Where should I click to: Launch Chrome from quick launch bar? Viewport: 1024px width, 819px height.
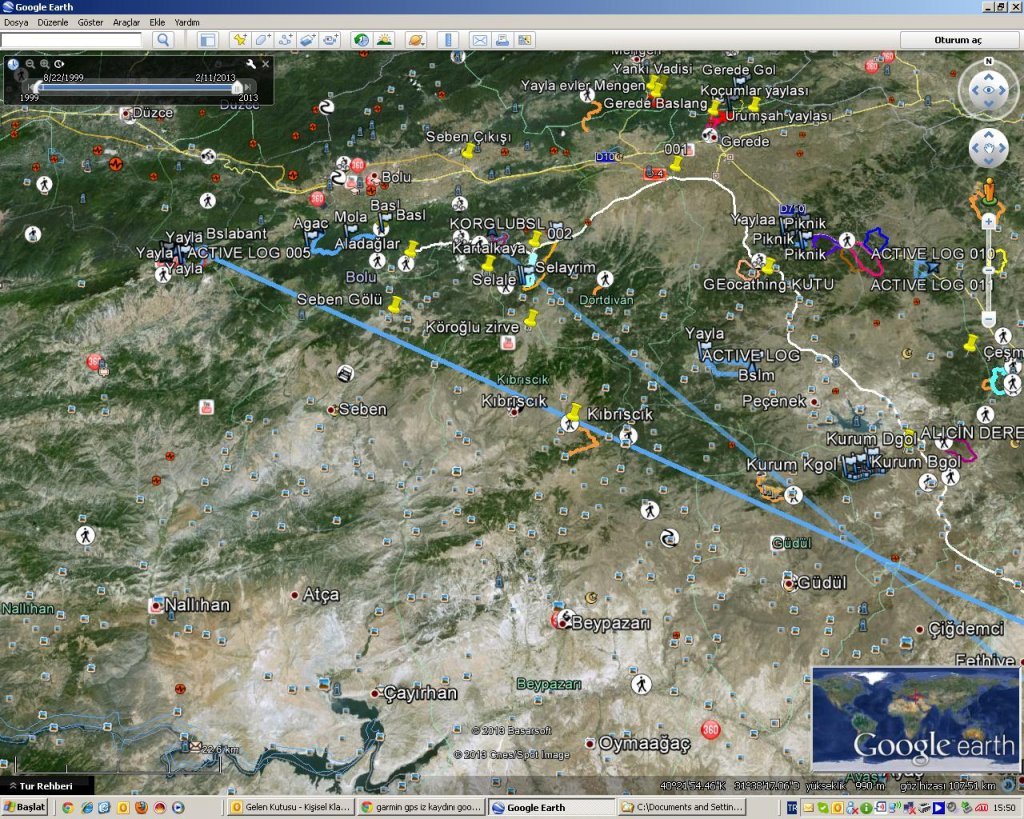67,808
